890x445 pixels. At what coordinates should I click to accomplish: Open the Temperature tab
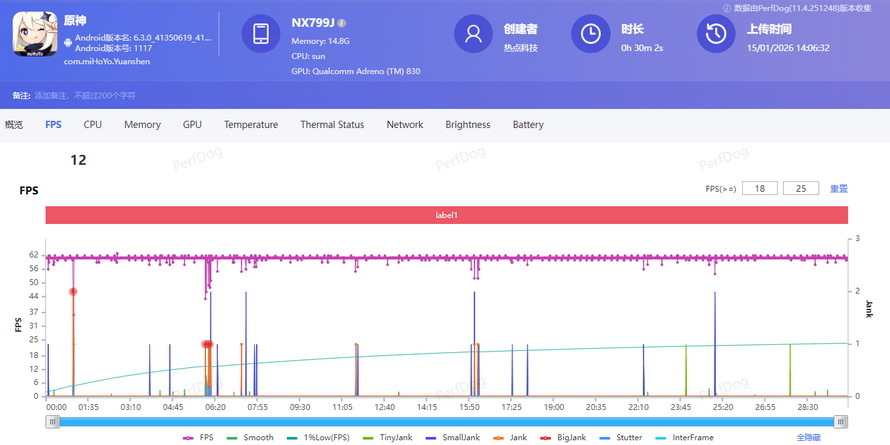pyautogui.click(x=251, y=125)
